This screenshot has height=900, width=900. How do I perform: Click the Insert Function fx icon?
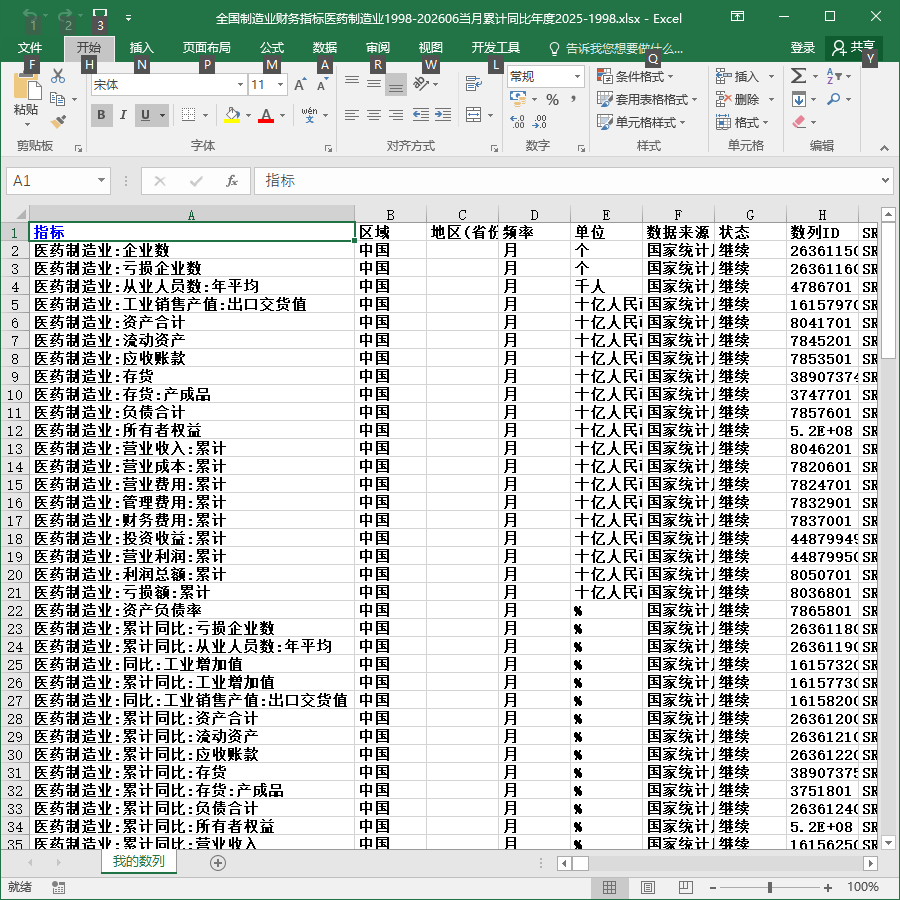tap(231, 181)
